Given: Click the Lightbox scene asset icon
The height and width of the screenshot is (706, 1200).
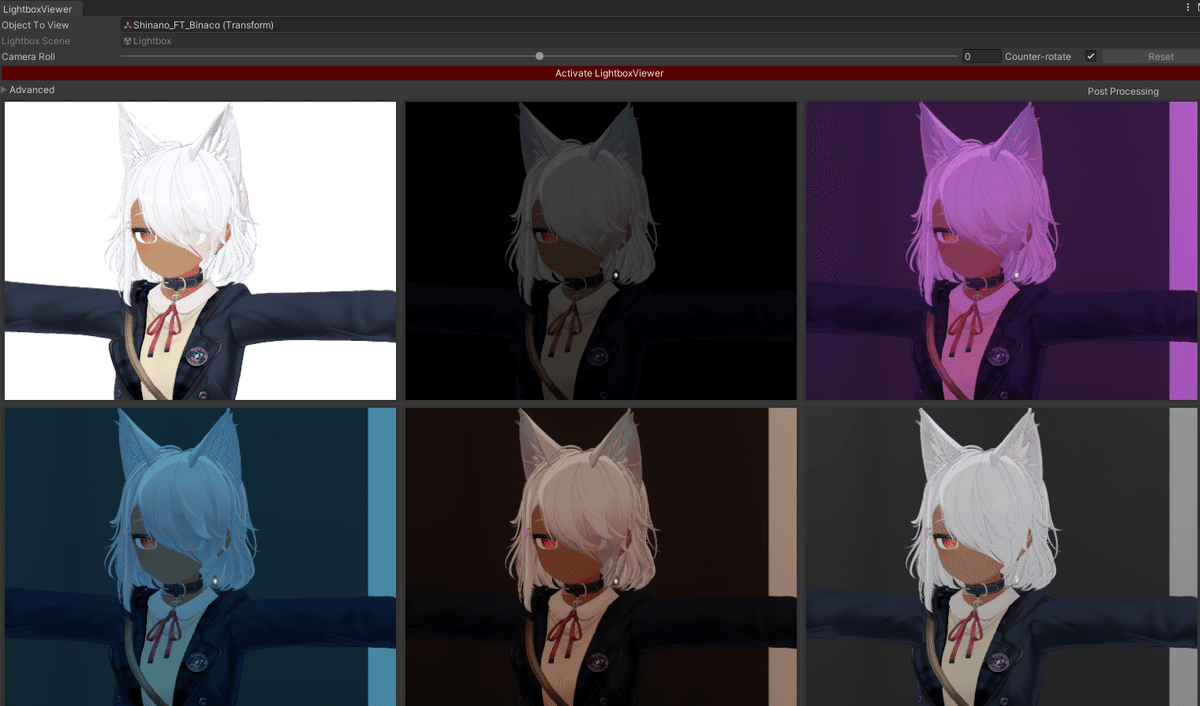Looking at the screenshot, I should 126,41.
